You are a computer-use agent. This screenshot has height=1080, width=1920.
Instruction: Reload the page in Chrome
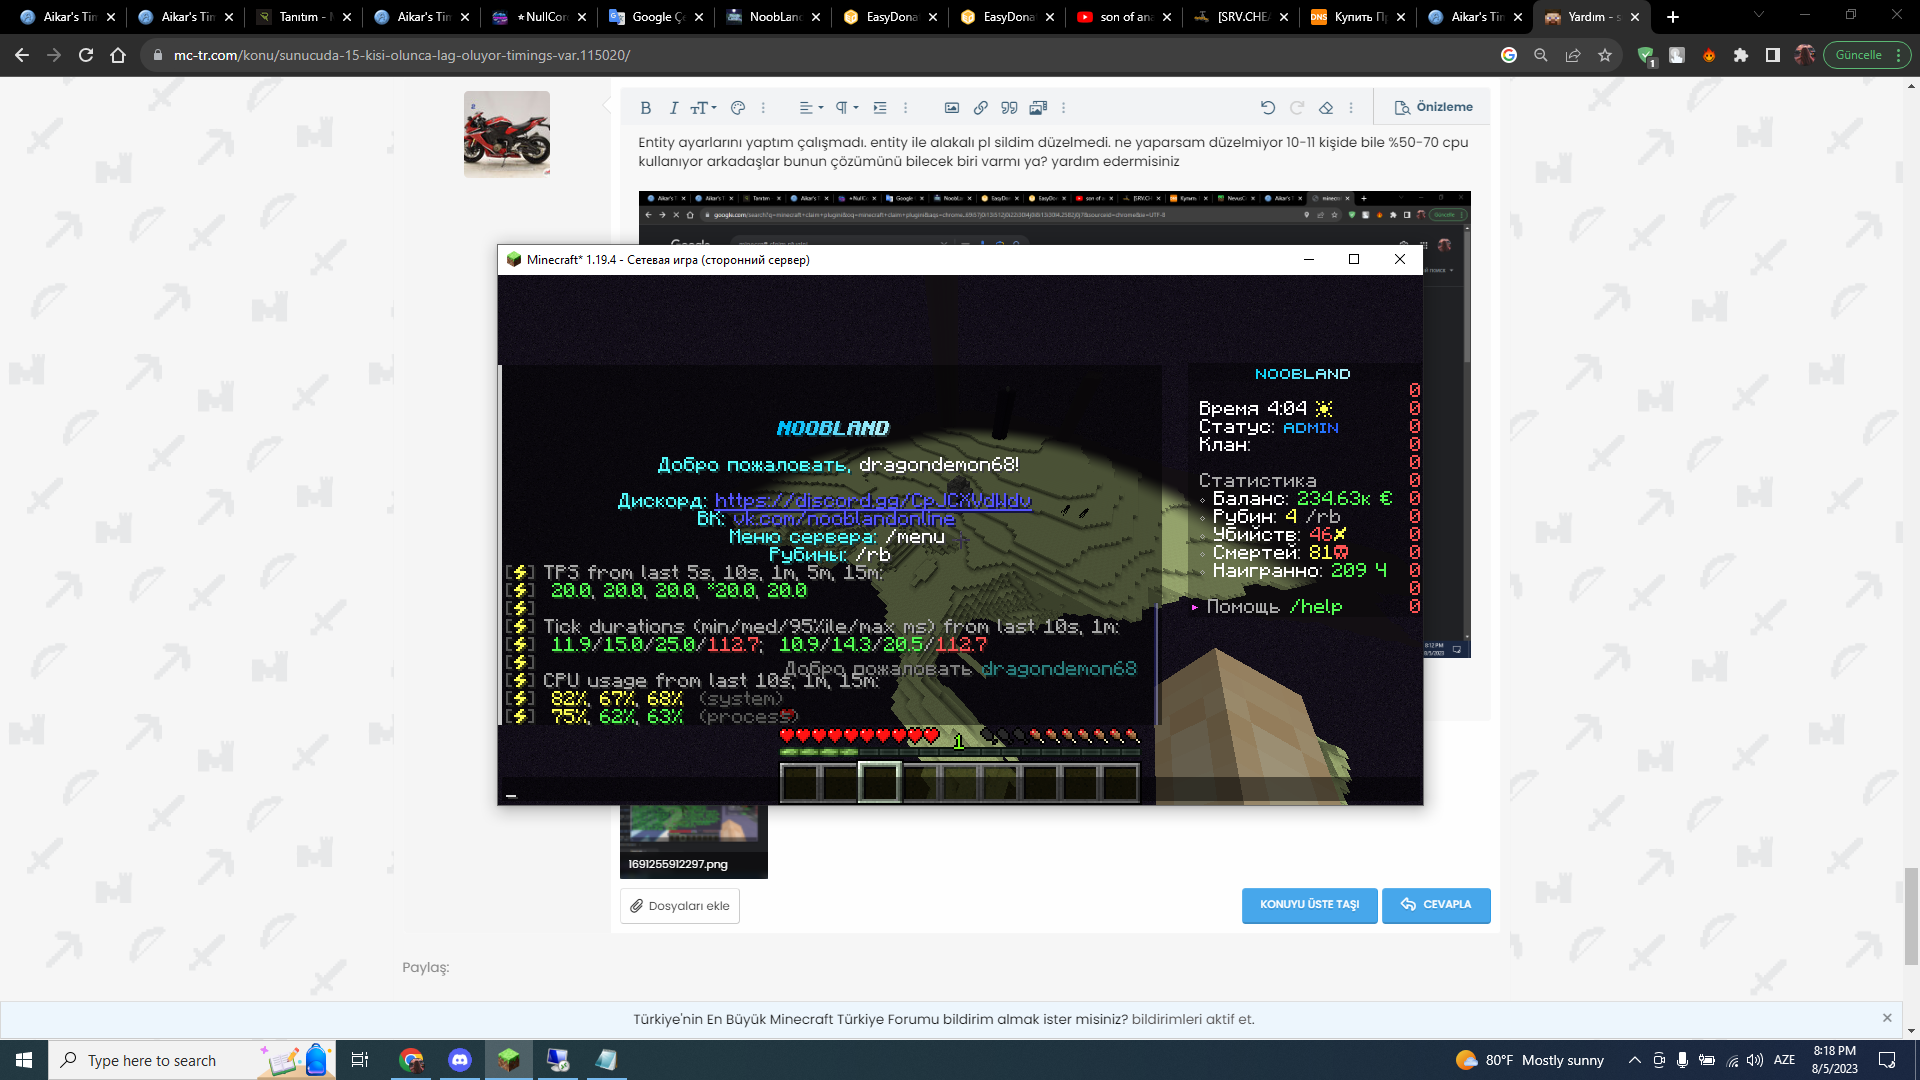pos(86,55)
